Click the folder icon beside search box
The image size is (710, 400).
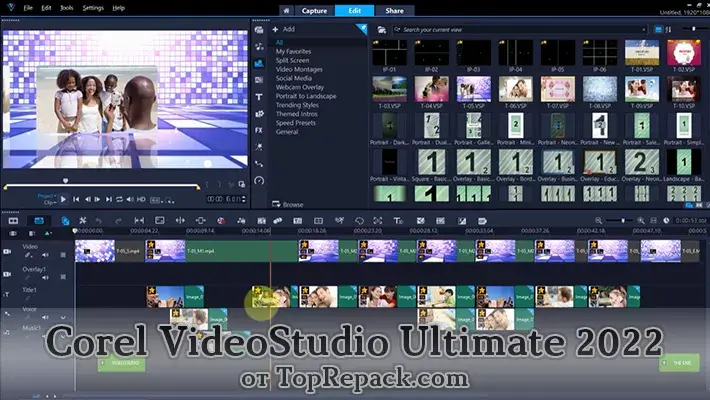pyautogui.click(x=382, y=30)
